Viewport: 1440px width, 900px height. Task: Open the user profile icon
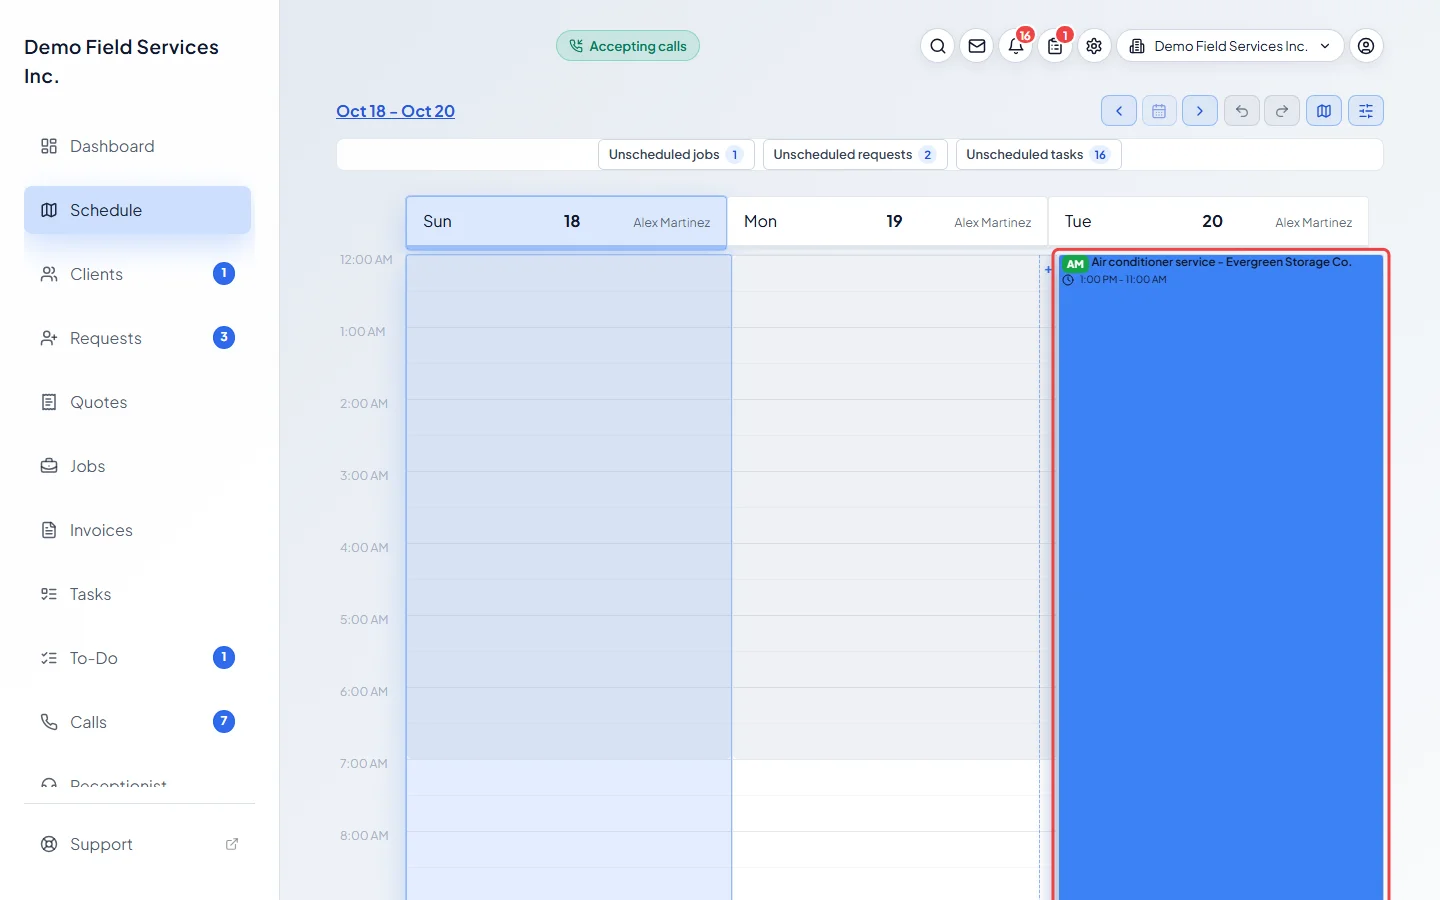1366,46
